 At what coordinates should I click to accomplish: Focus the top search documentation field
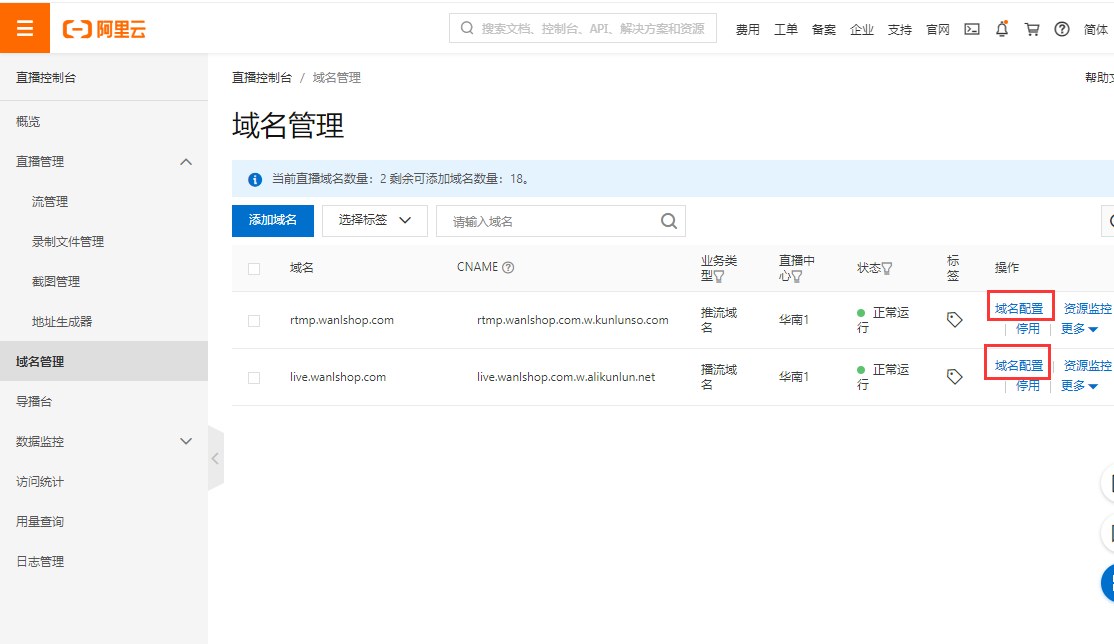tap(583, 28)
